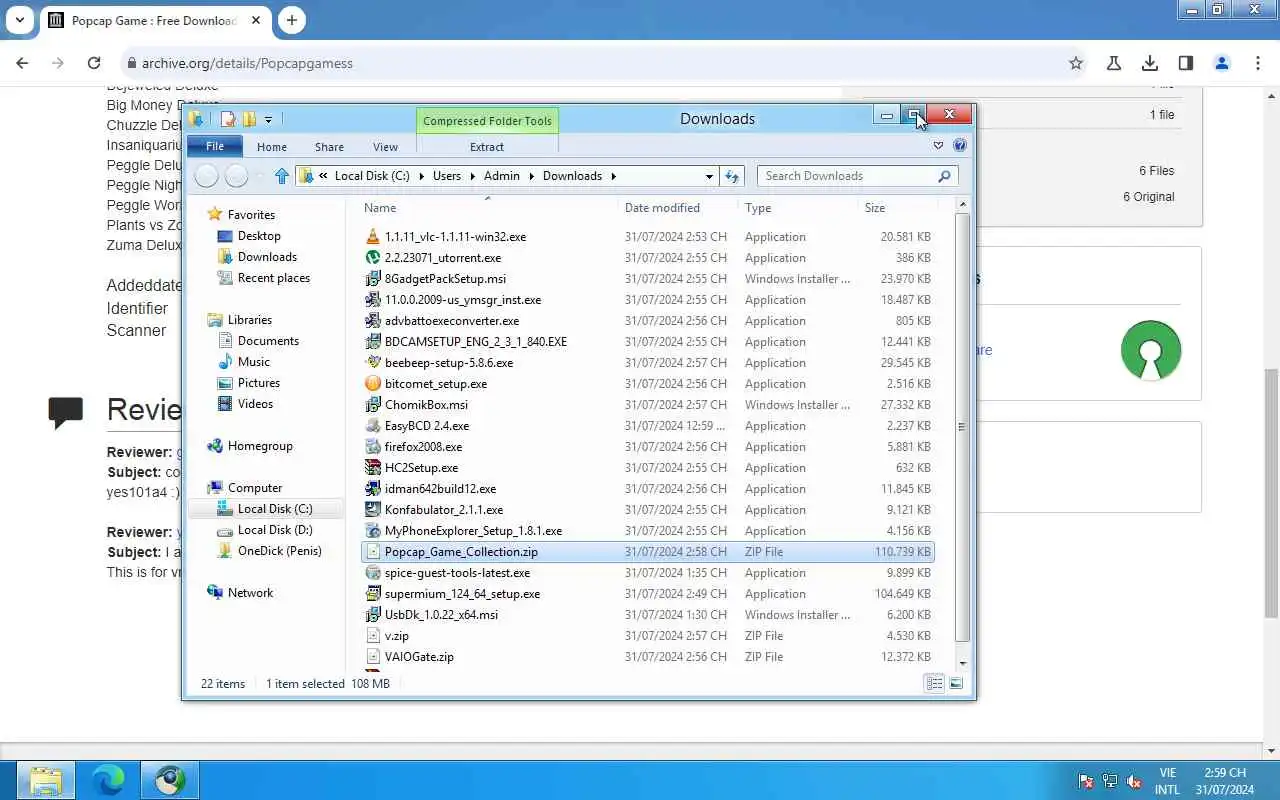
Task: Select Desktop under Favorites
Action: click(x=259, y=236)
